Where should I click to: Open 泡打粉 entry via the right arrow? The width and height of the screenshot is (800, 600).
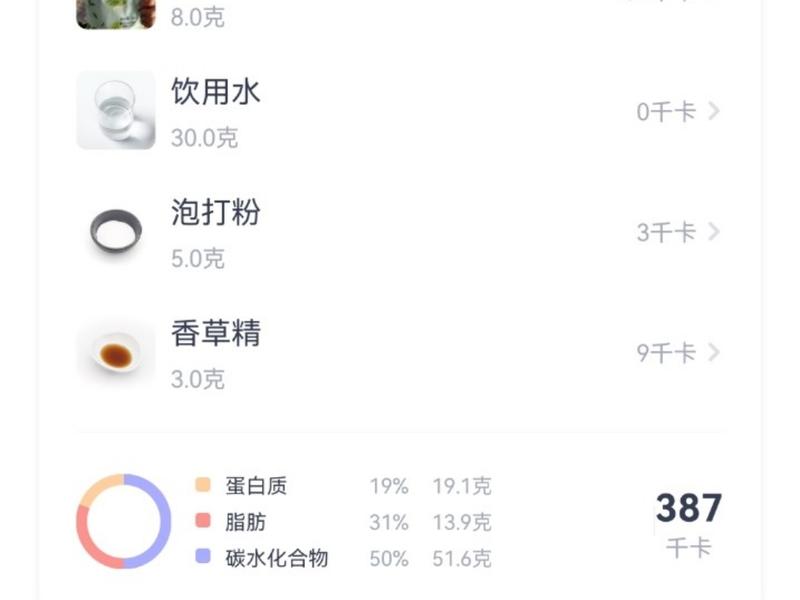pos(712,231)
